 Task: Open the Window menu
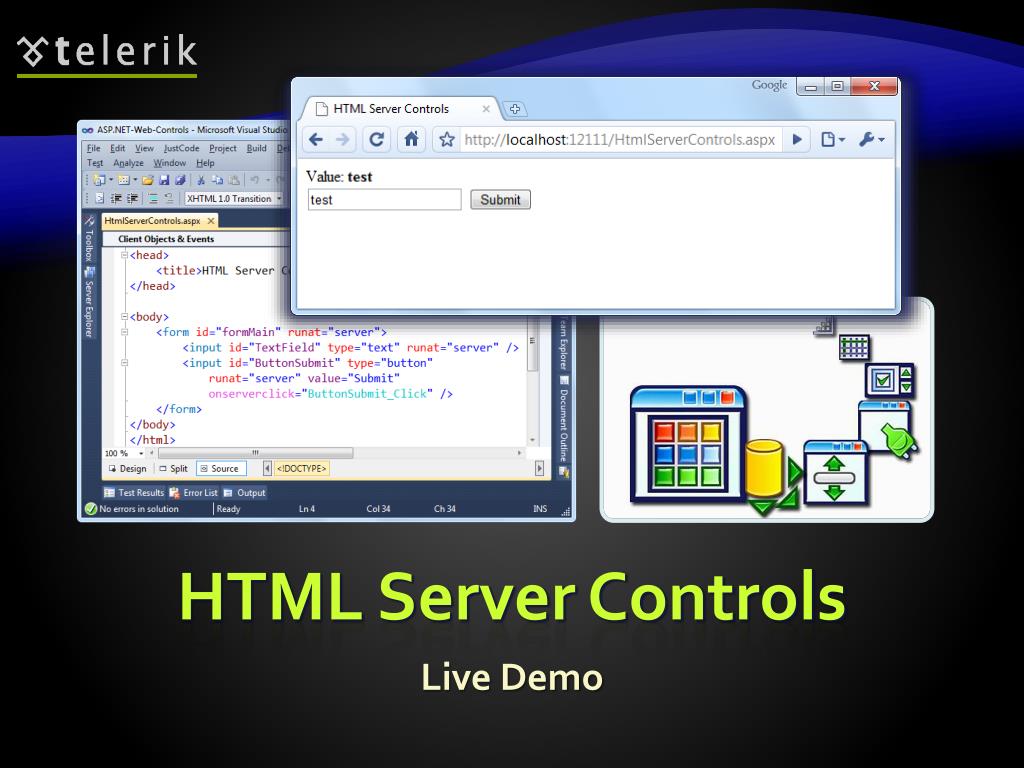click(x=170, y=163)
